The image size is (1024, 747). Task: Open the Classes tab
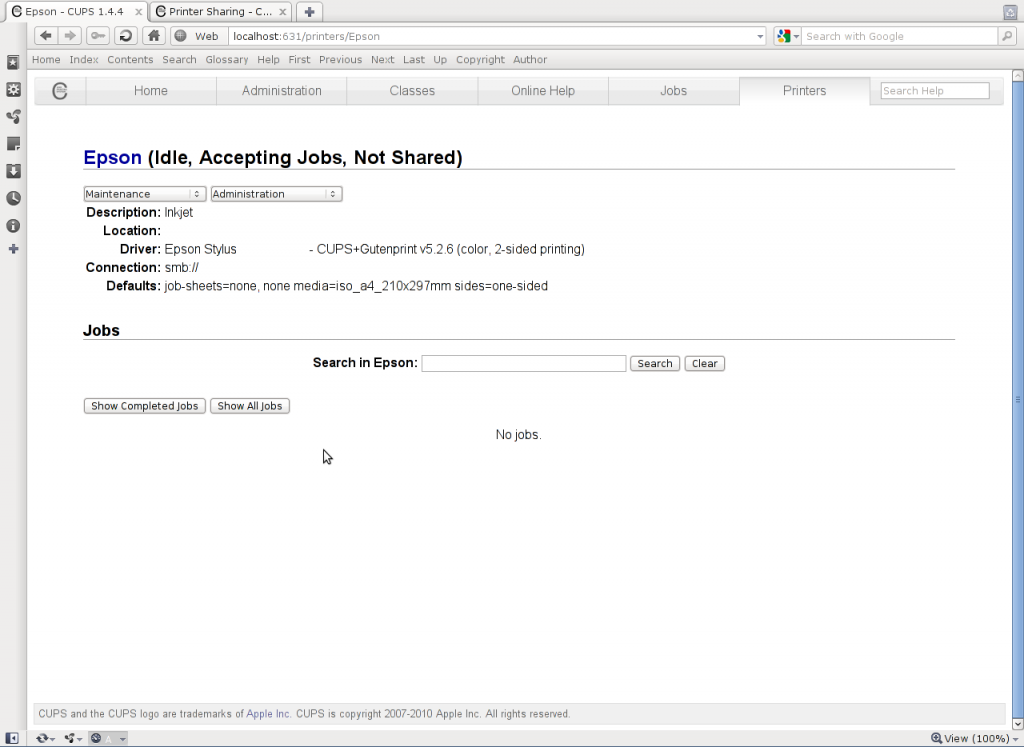[x=412, y=91]
